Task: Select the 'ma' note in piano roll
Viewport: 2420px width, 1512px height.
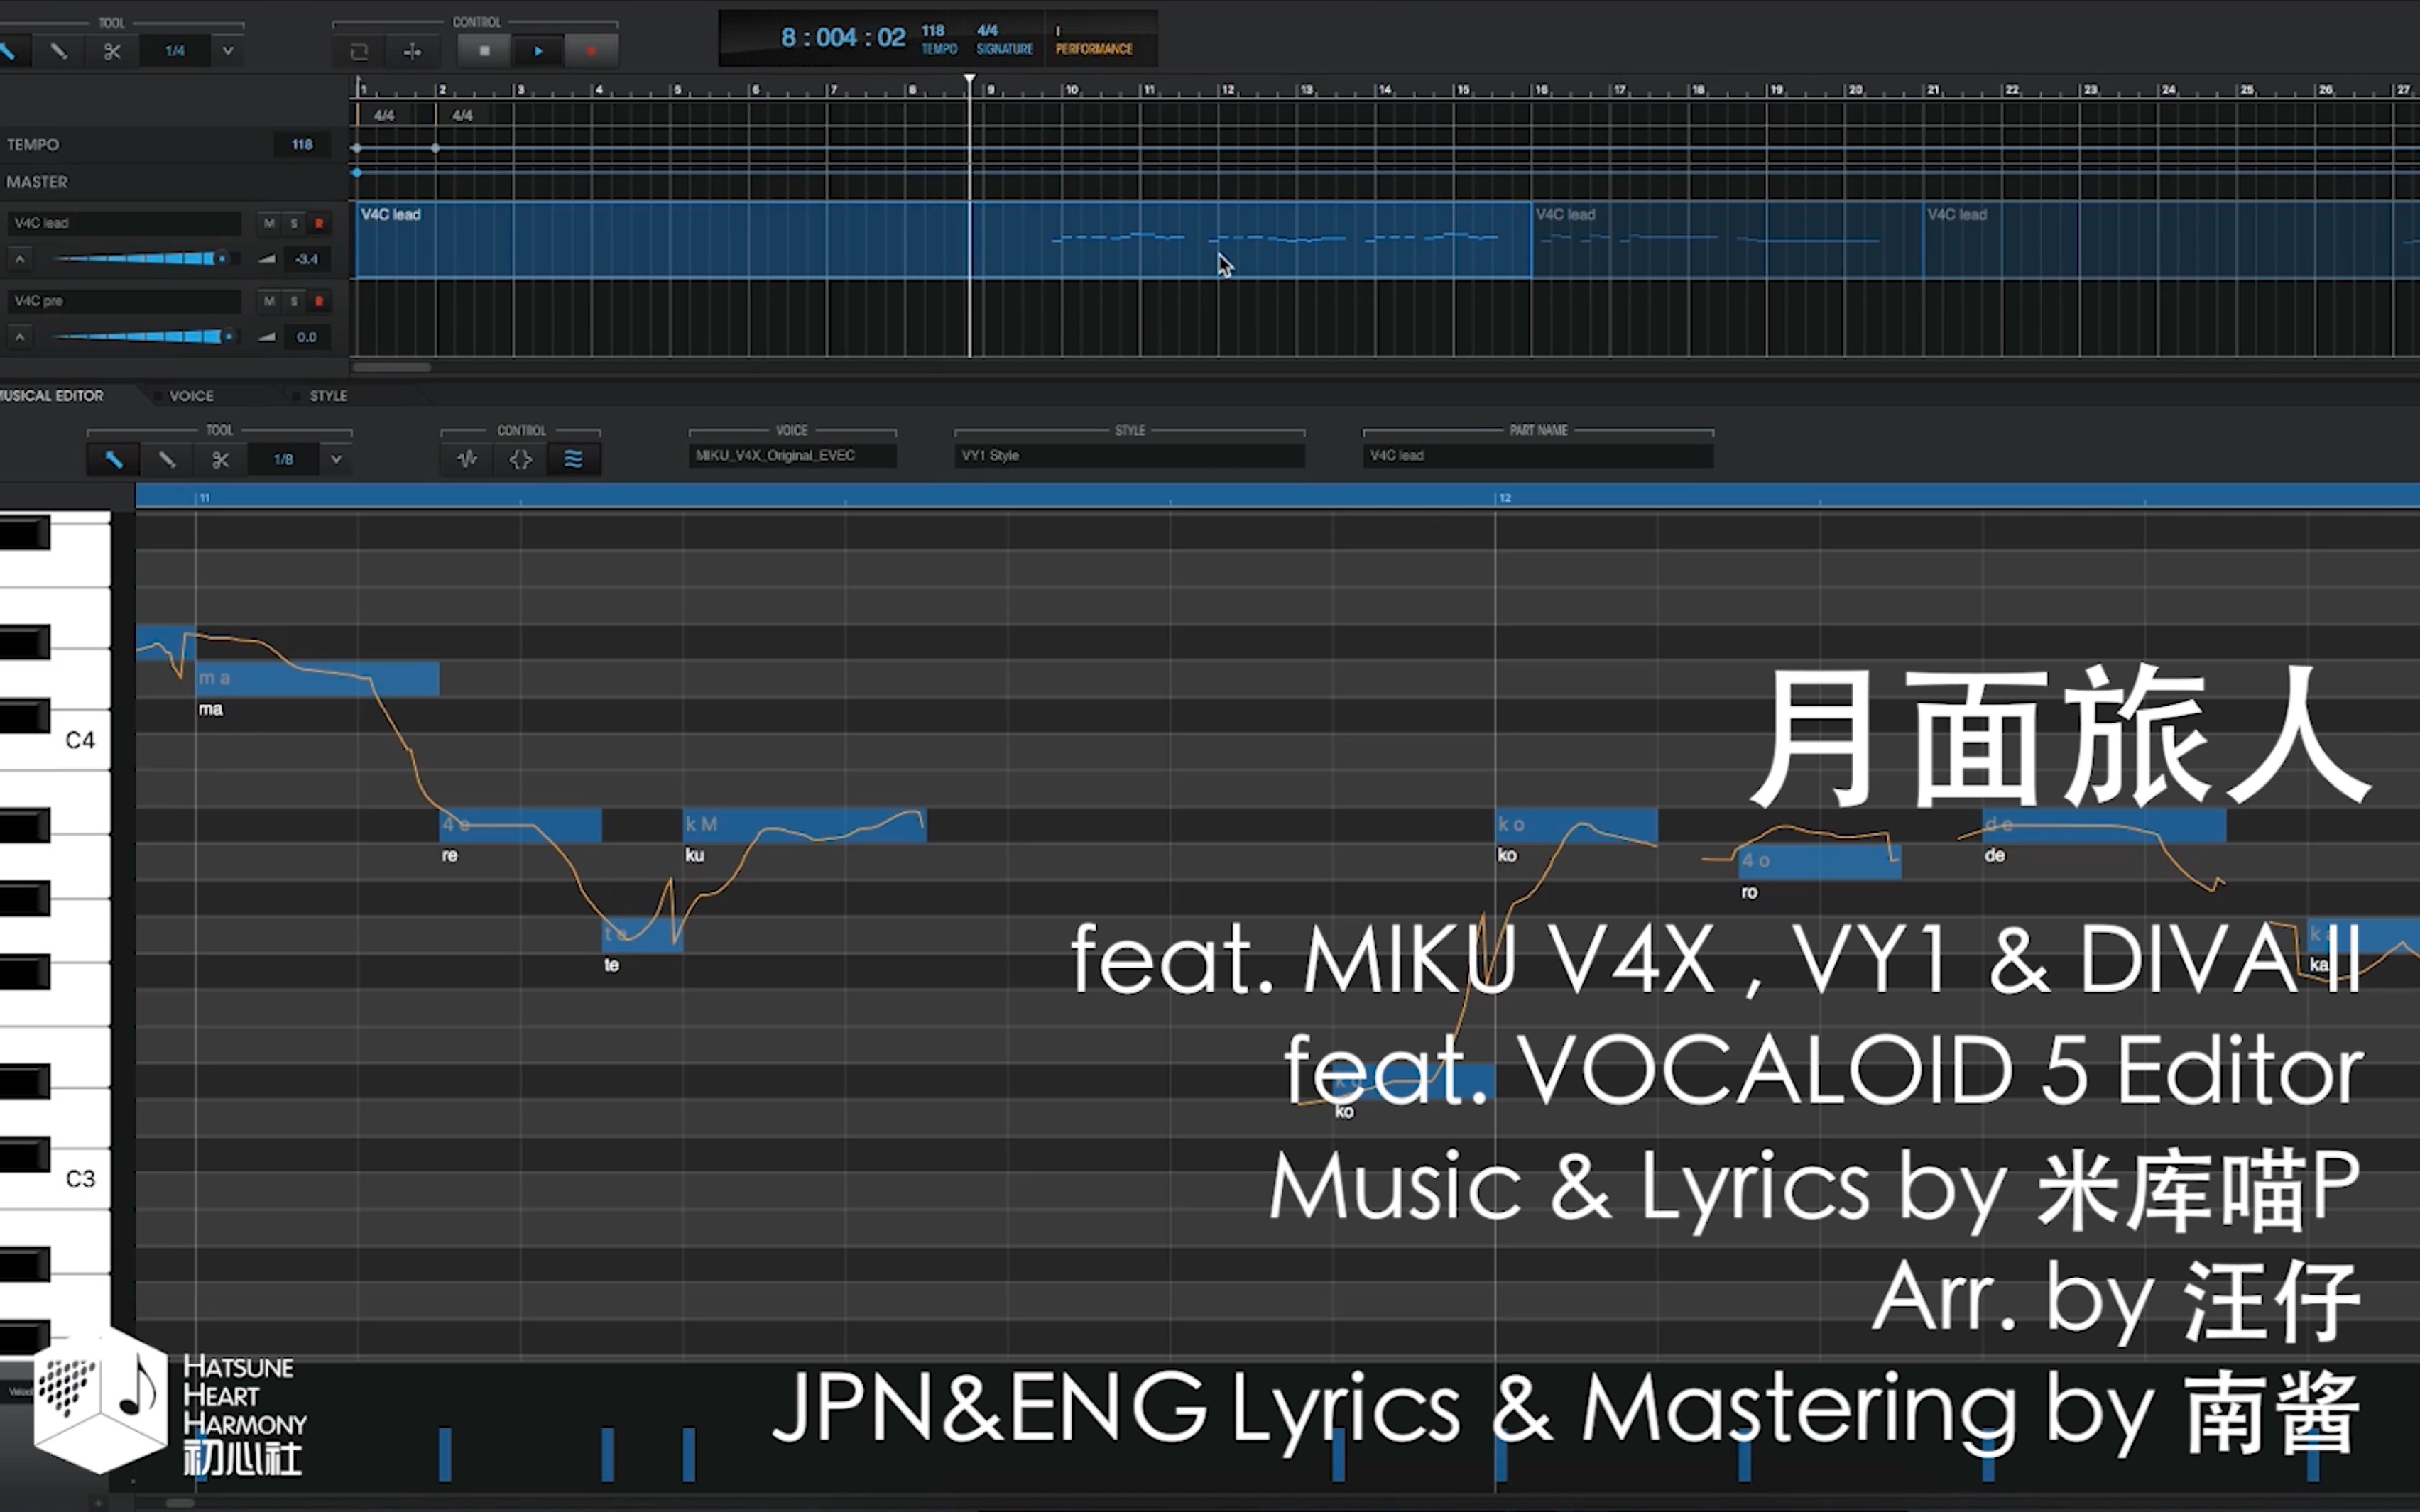Action: 317,679
